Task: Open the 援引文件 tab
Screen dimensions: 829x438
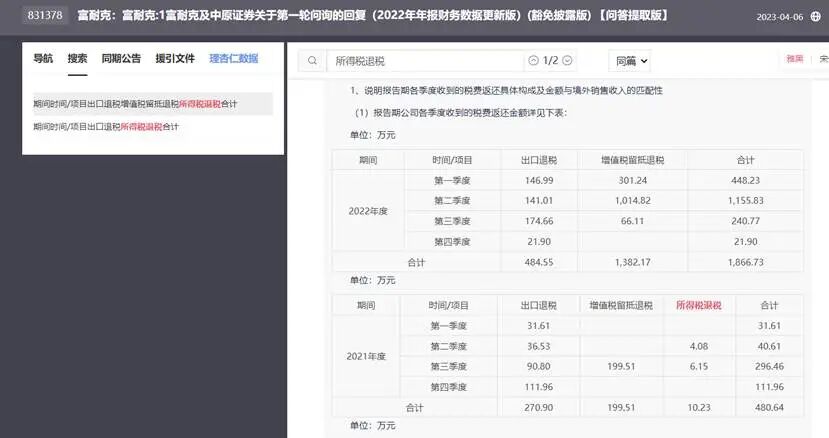Action: pyautogui.click(x=175, y=58)
